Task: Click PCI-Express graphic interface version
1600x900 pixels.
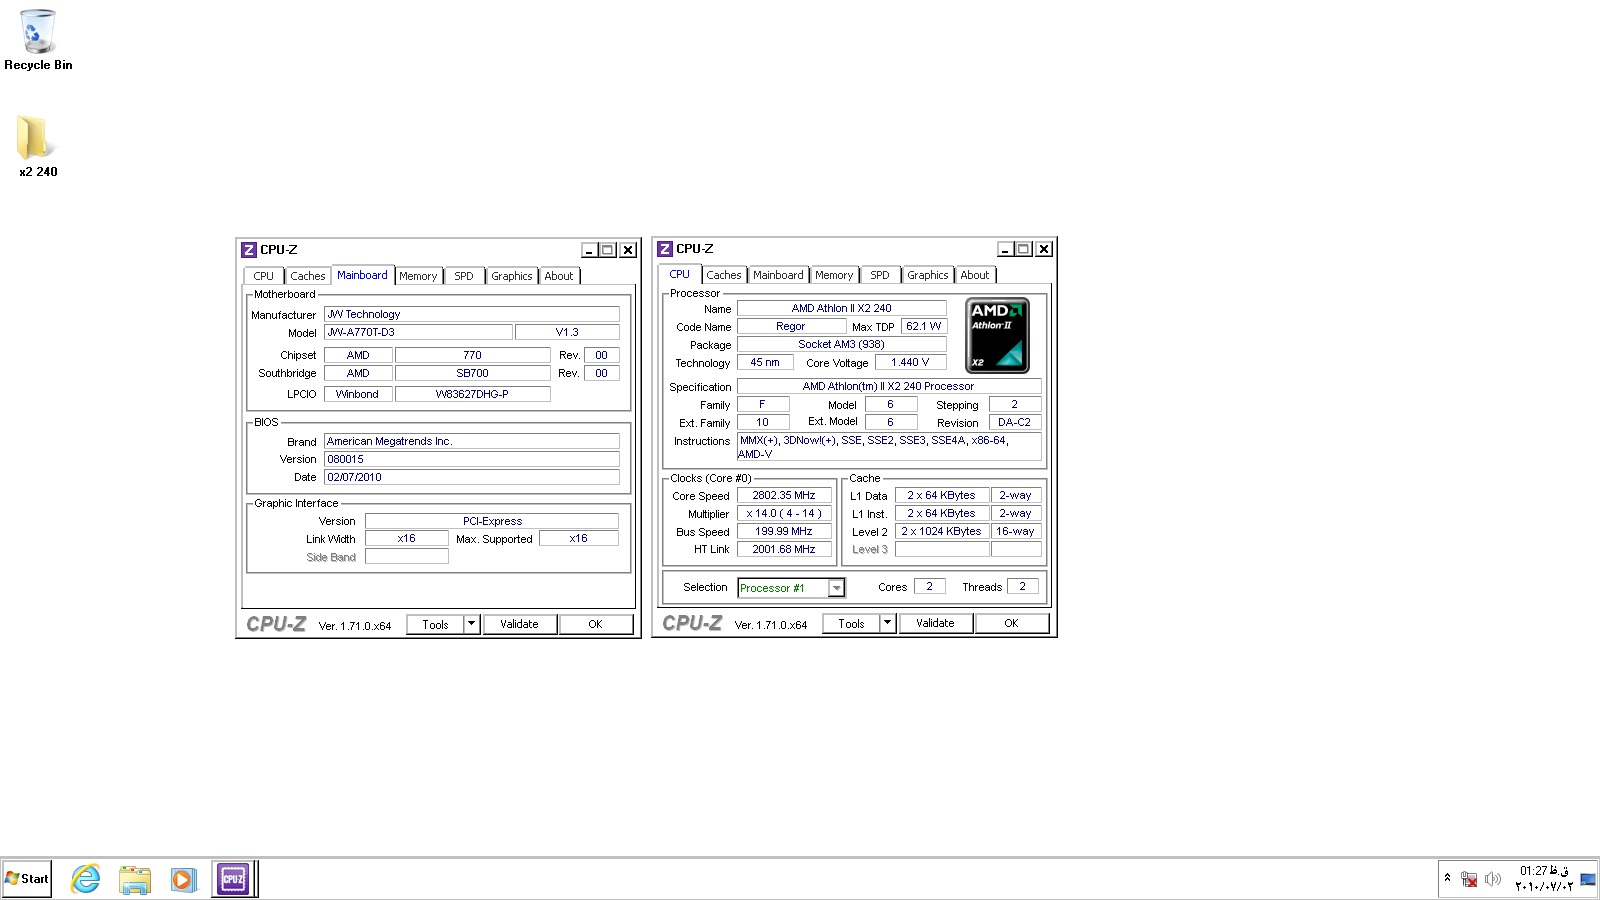Action: [x=492, y=521]
